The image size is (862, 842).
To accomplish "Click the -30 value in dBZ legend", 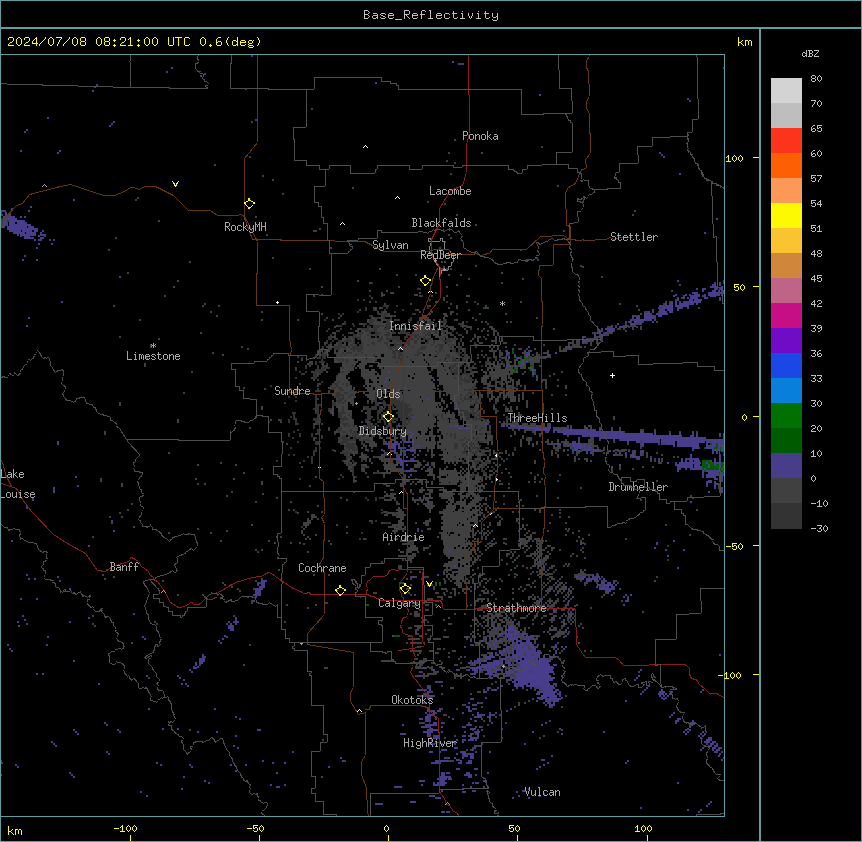I will (x=819, y=528).
